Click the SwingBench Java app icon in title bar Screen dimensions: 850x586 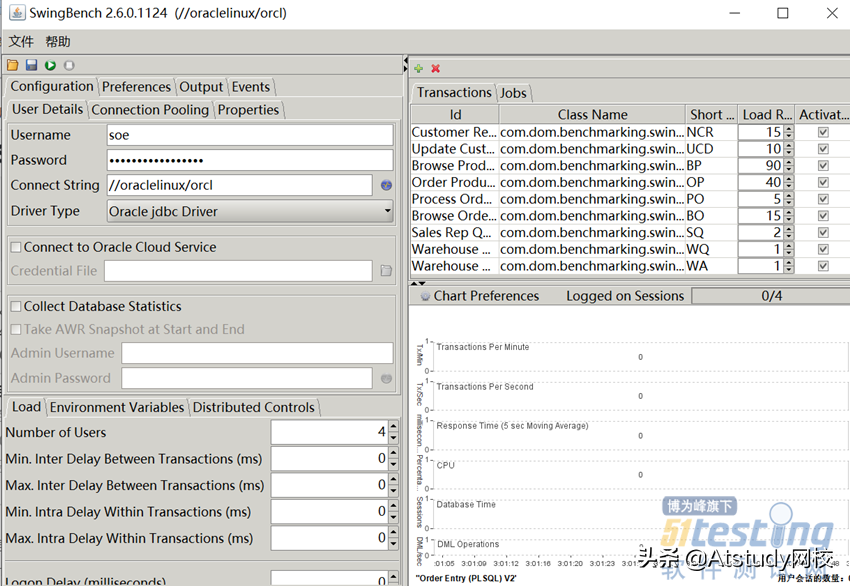17,13
